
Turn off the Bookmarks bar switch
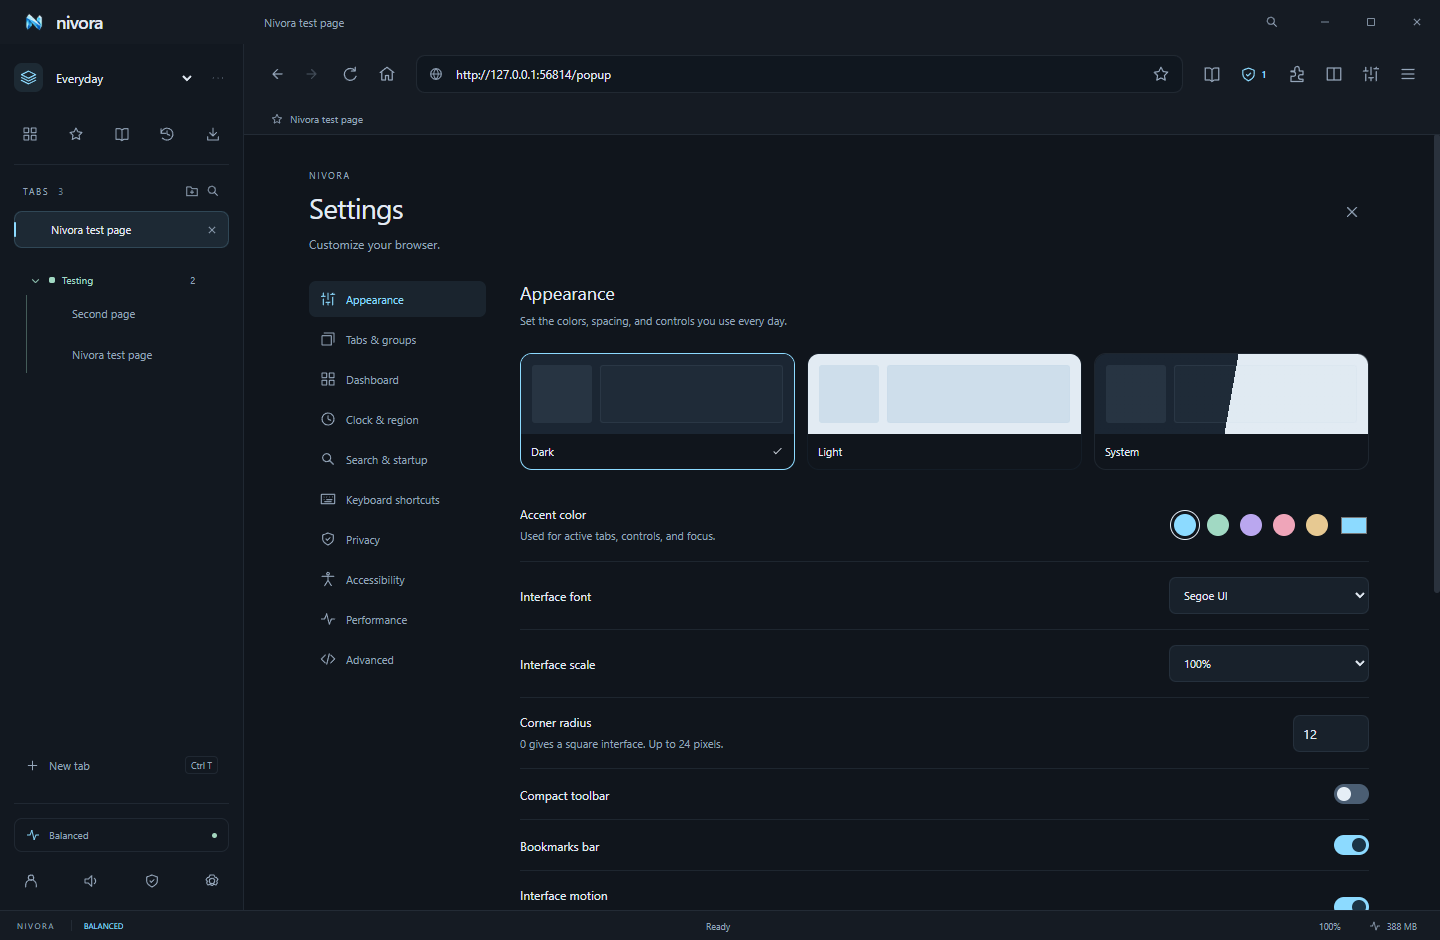click(x=1351, y=845)
